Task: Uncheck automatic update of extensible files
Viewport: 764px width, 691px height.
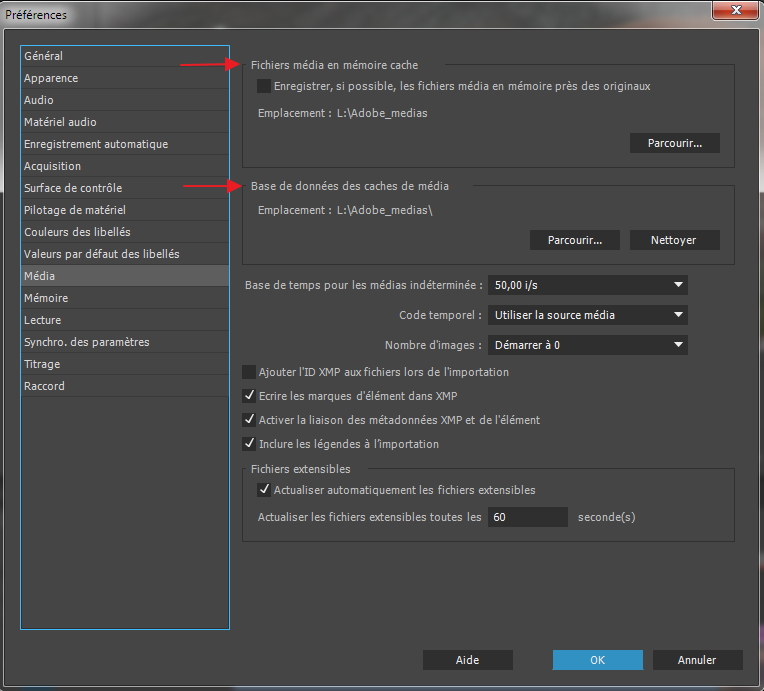Action: [x=264, y=490]
